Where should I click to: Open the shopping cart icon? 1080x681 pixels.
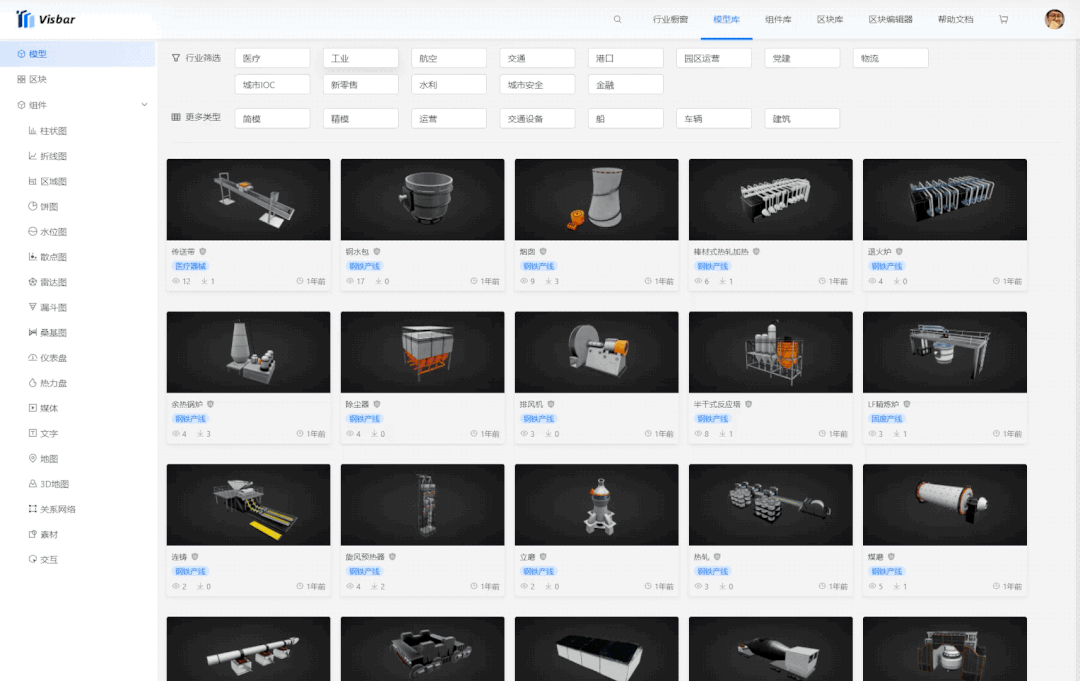click(x=1004, y=19)
